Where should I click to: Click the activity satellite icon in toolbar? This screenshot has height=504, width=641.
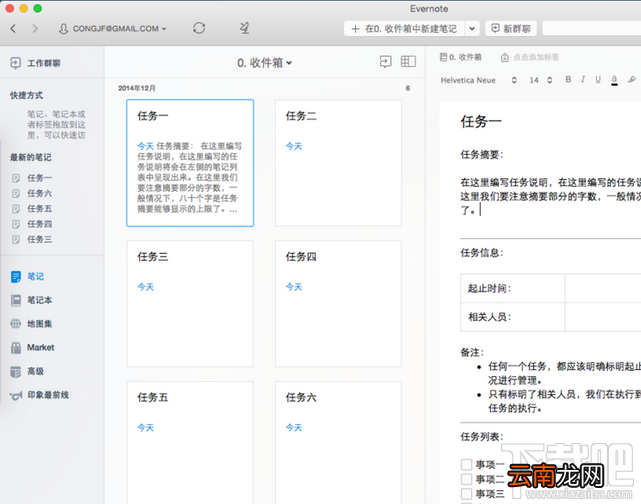(x=244, y=28)
